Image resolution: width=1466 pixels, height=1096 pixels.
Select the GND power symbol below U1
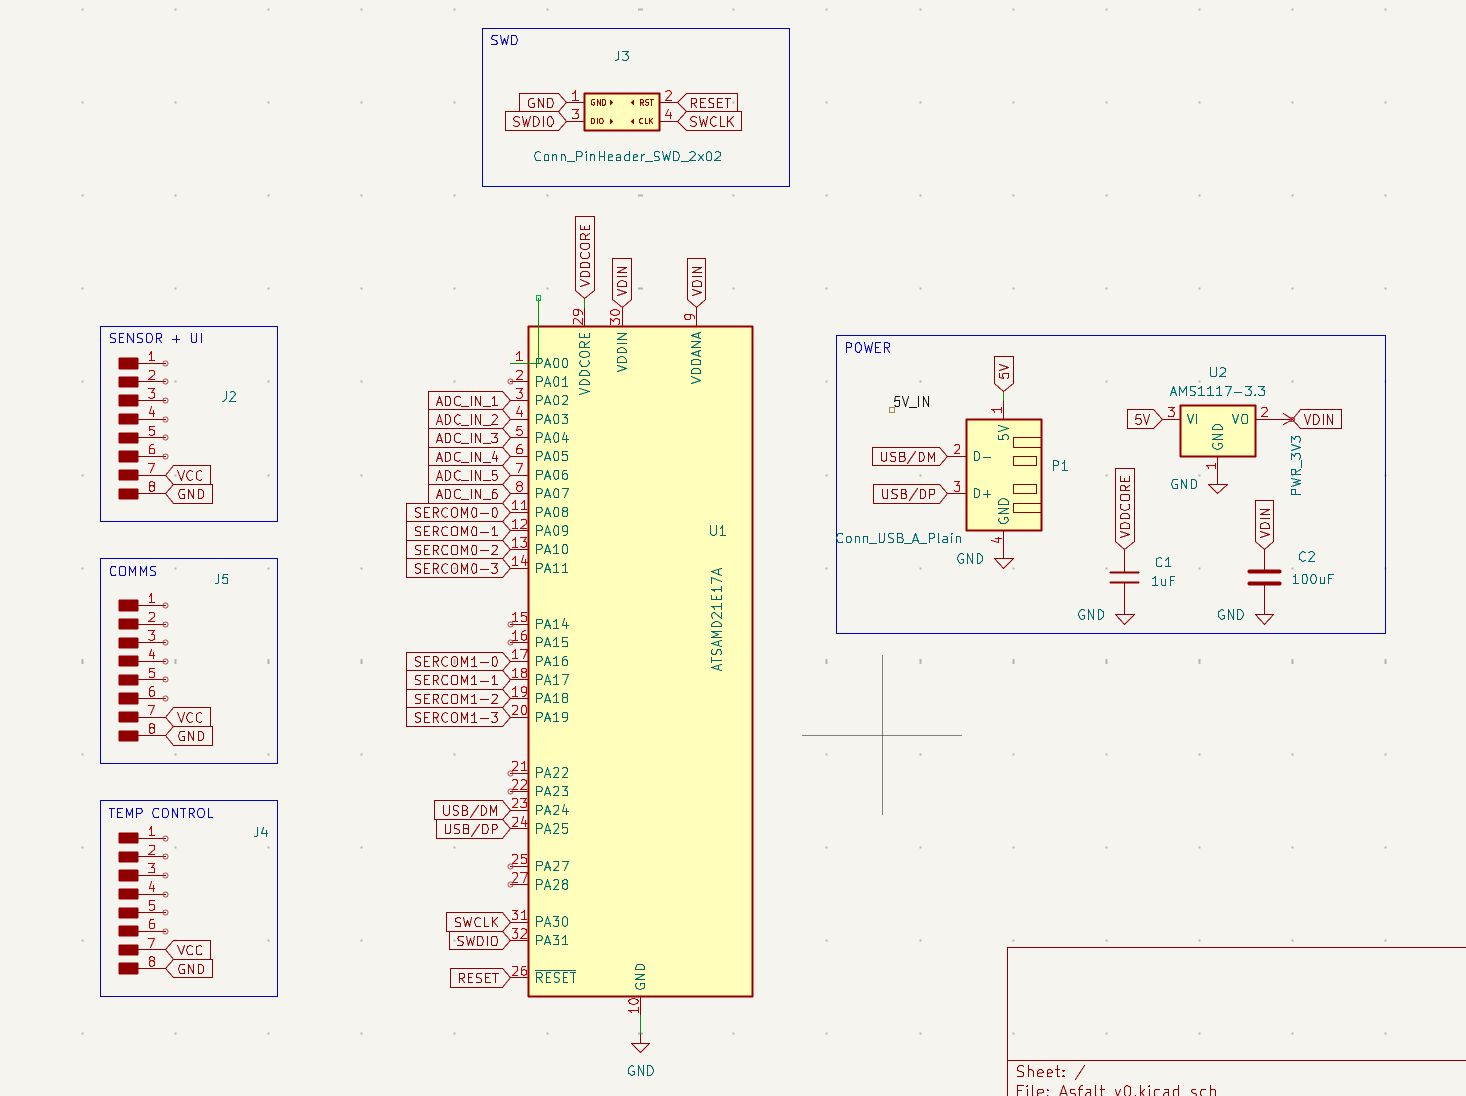coord(640,1045)
